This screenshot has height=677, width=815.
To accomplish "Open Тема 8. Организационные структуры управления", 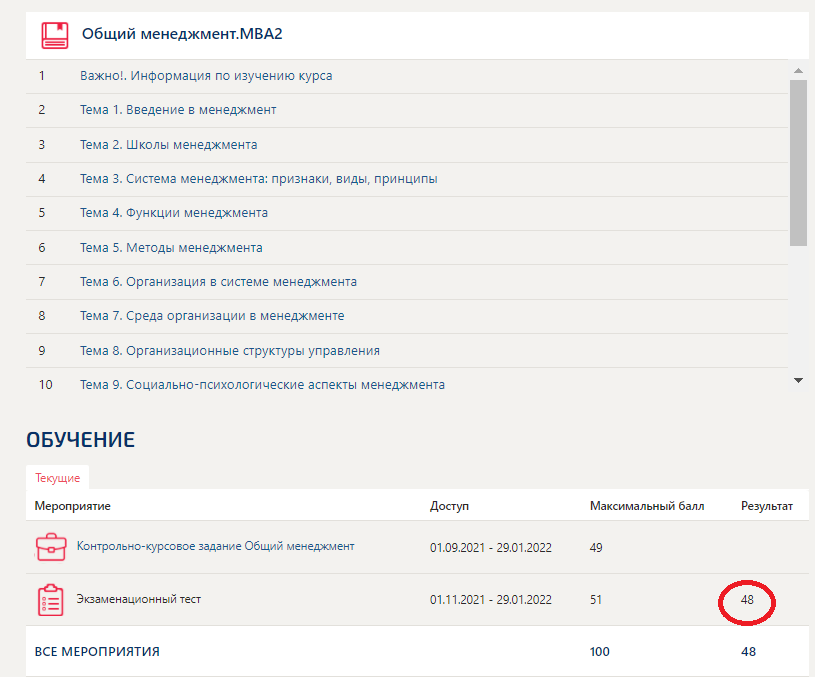I will (230, 350).
